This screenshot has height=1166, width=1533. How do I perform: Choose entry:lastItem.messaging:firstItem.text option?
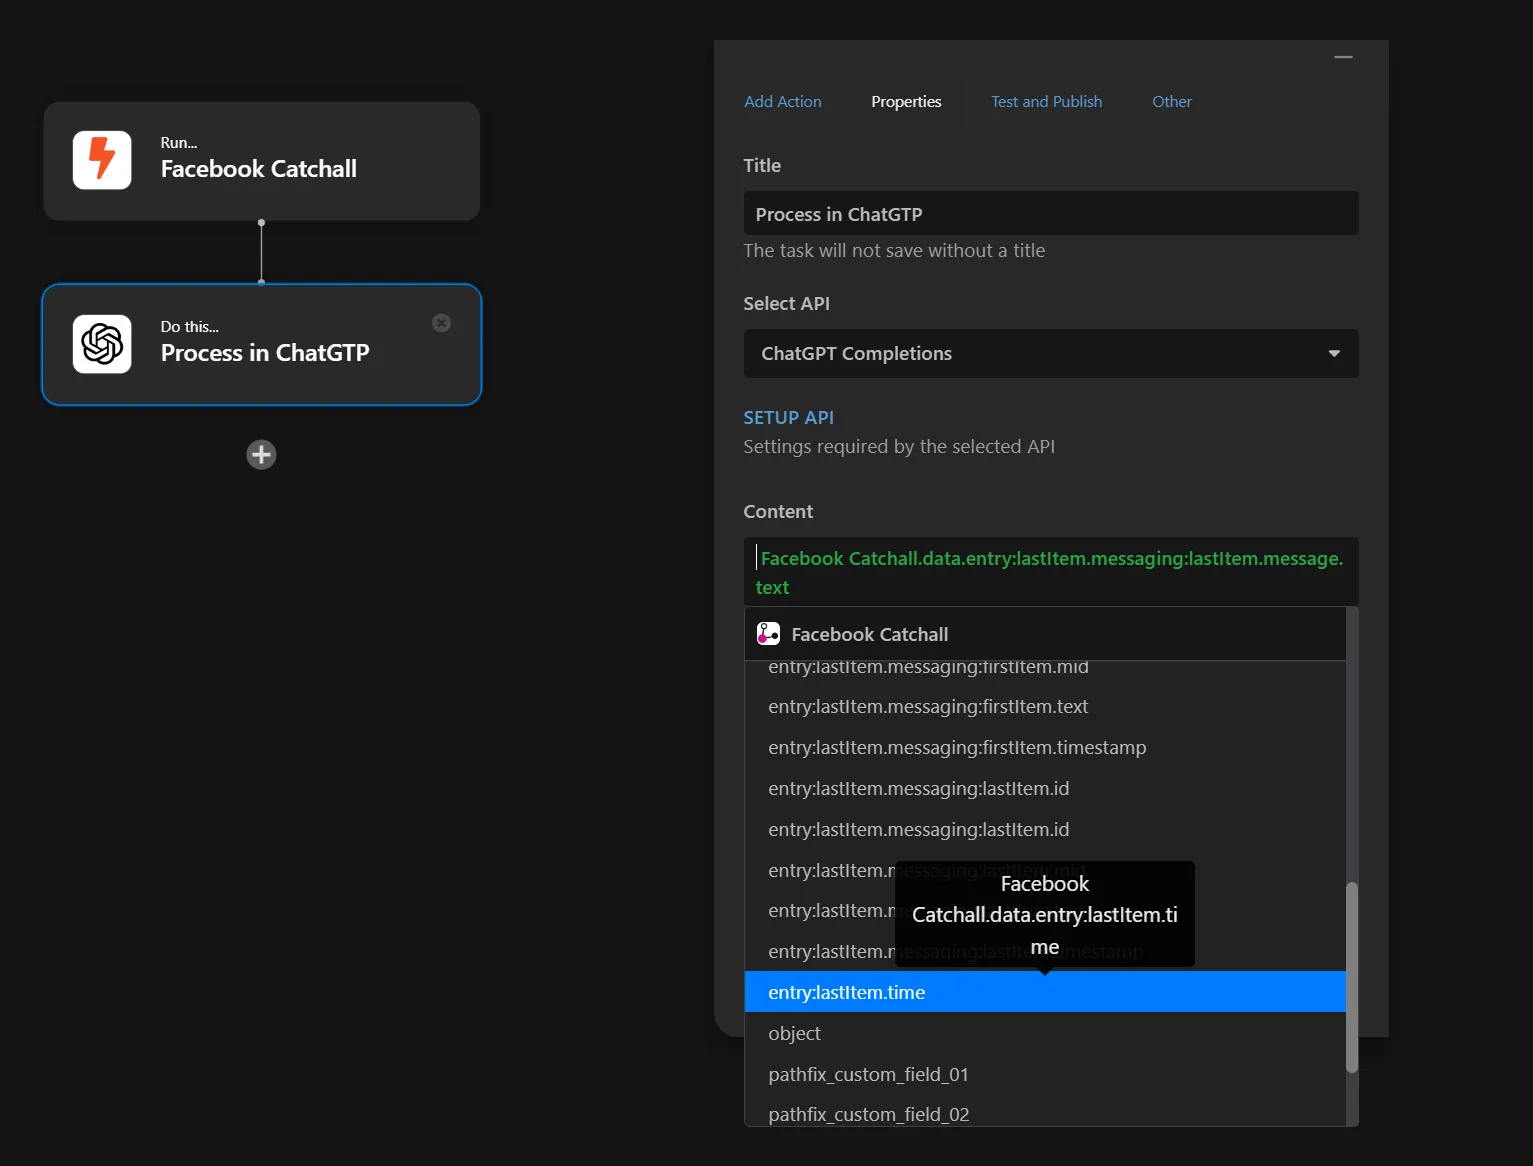point(1045,707)
